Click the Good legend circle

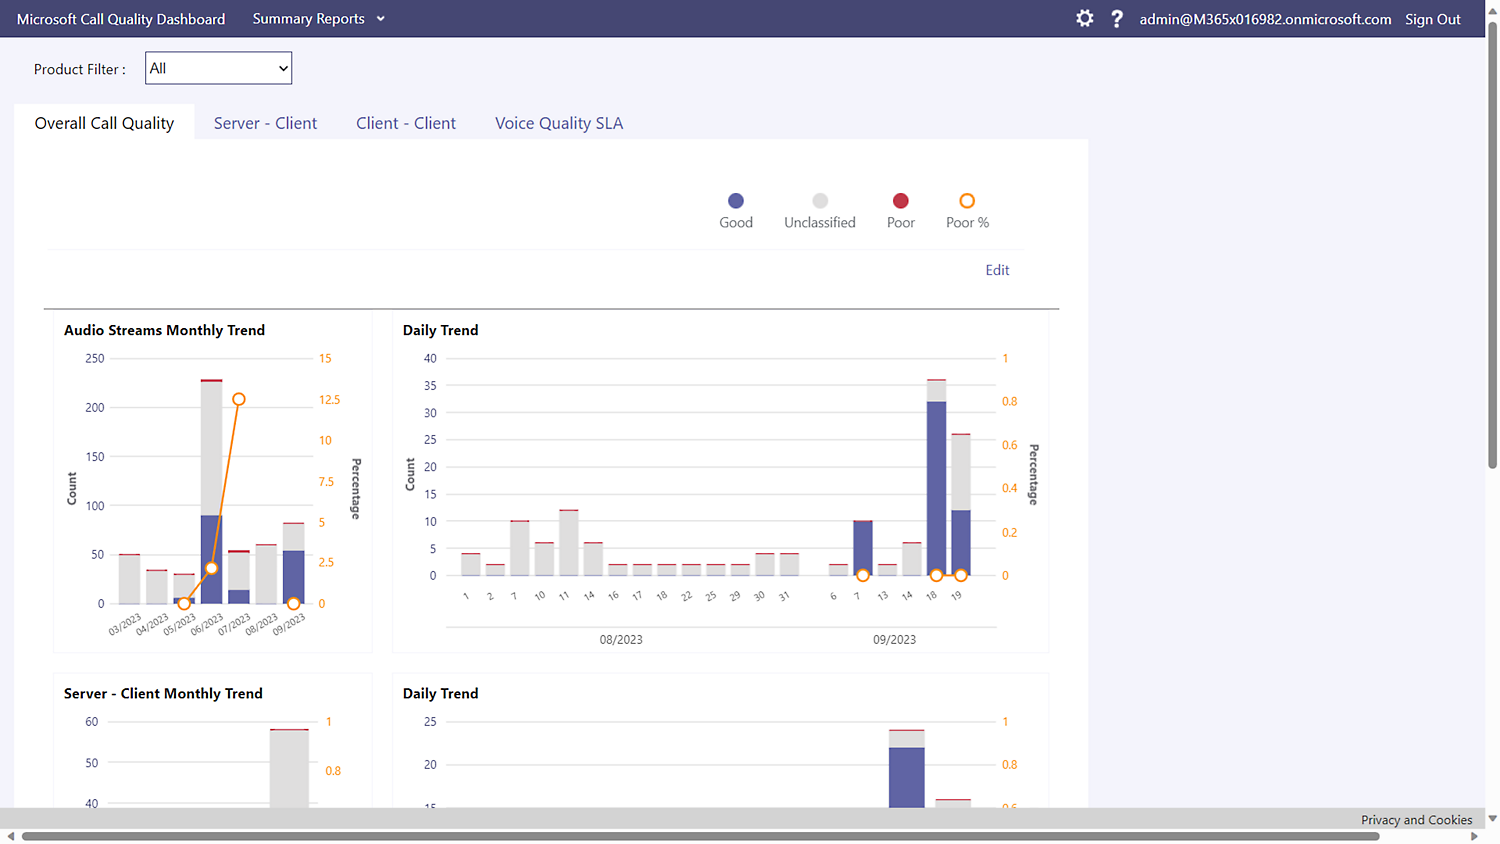click(x=736, y=201)
